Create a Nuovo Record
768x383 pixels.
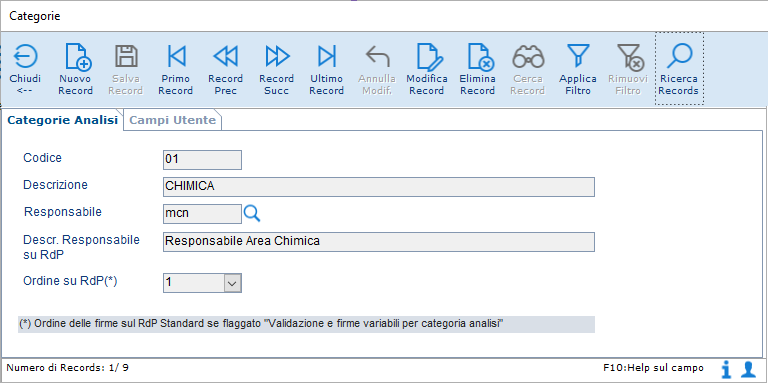(78, 57)
